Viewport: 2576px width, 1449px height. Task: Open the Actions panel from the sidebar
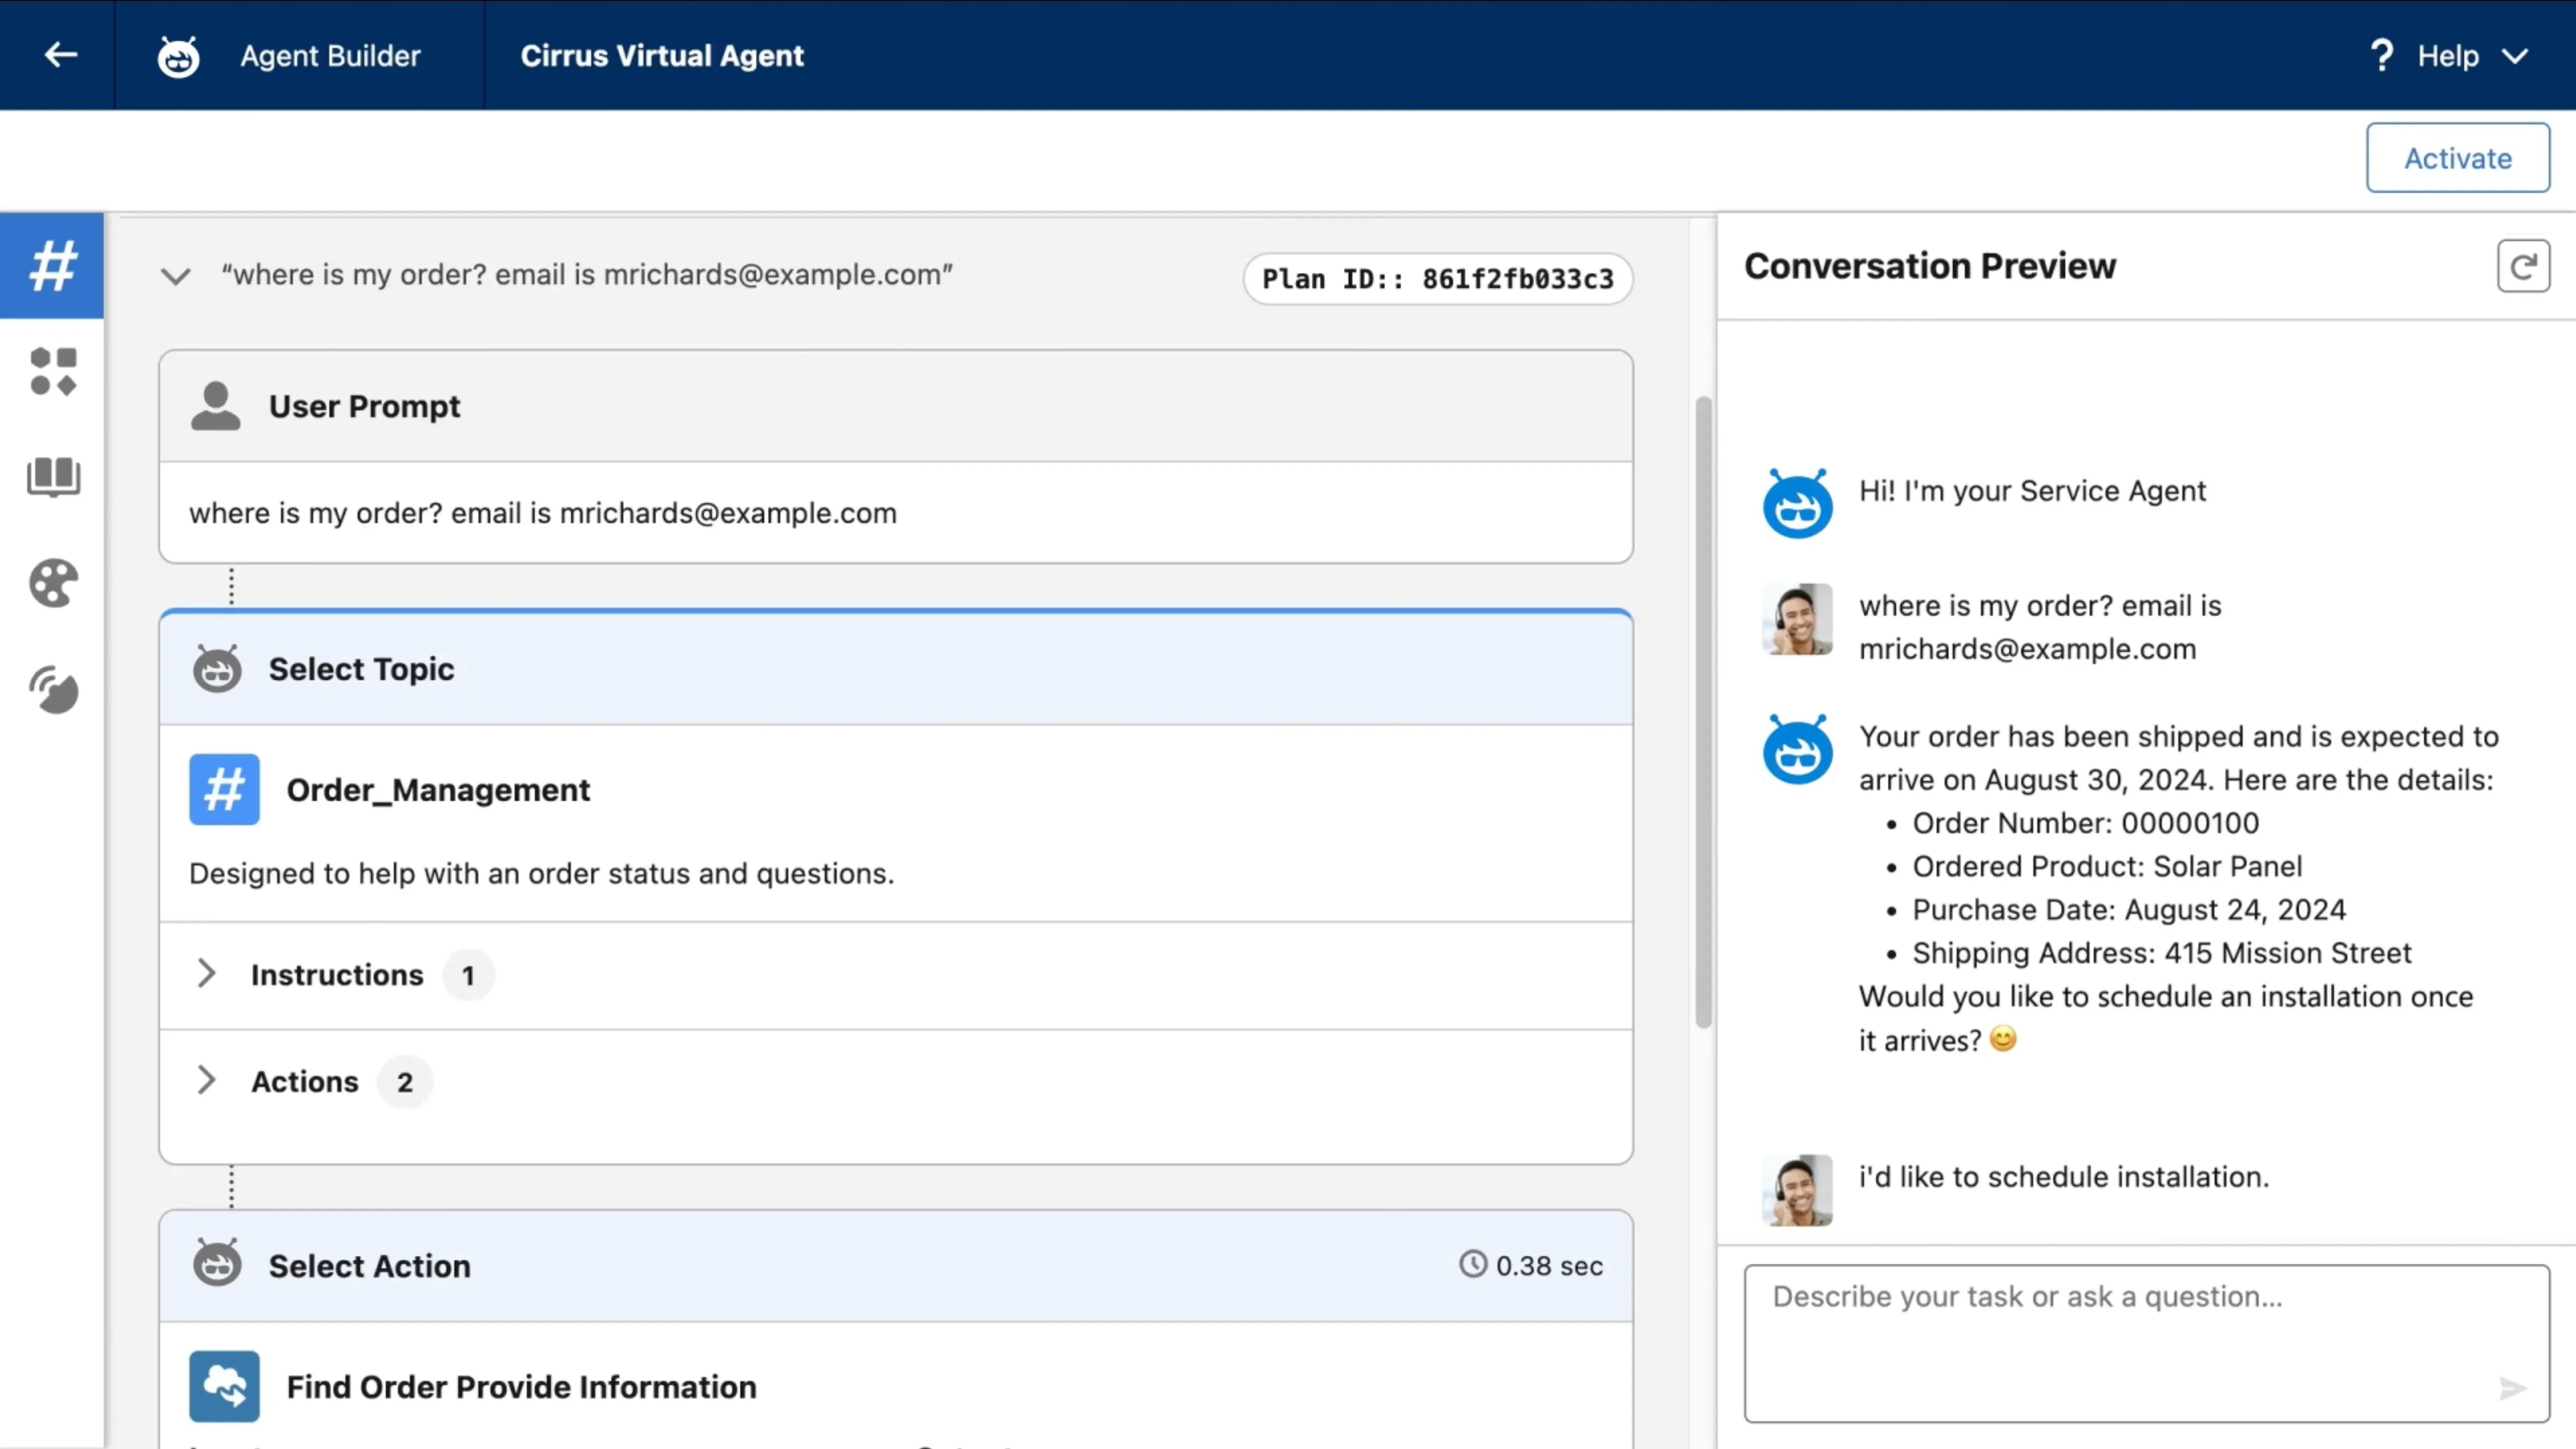[x=51, y=371]
